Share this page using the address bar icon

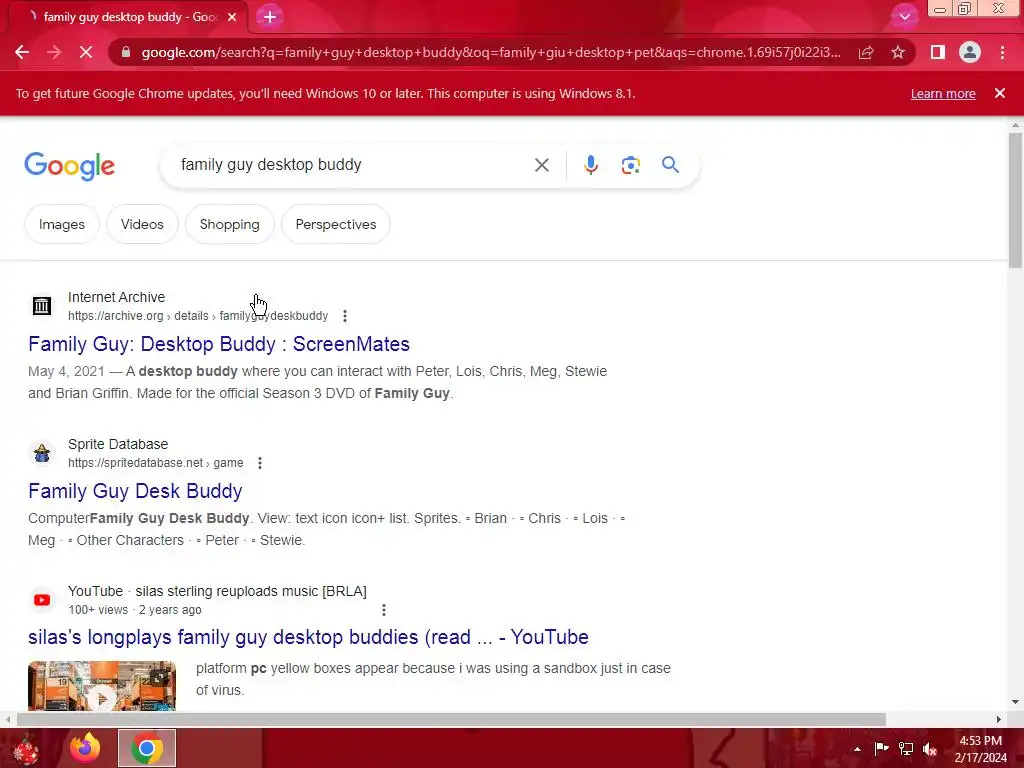point(866,52)
